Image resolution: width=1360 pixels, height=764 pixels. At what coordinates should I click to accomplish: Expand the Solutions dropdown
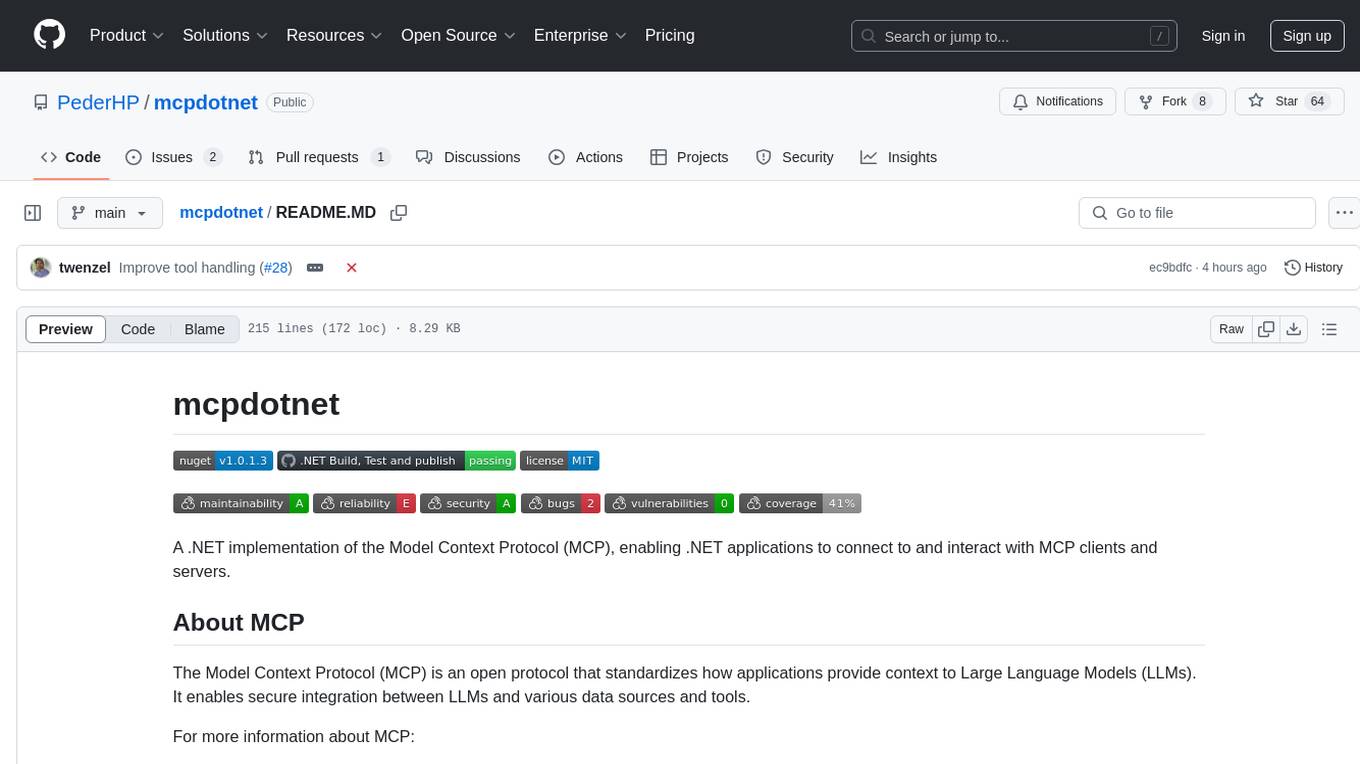pyautogui.click(x=225, y=35)
